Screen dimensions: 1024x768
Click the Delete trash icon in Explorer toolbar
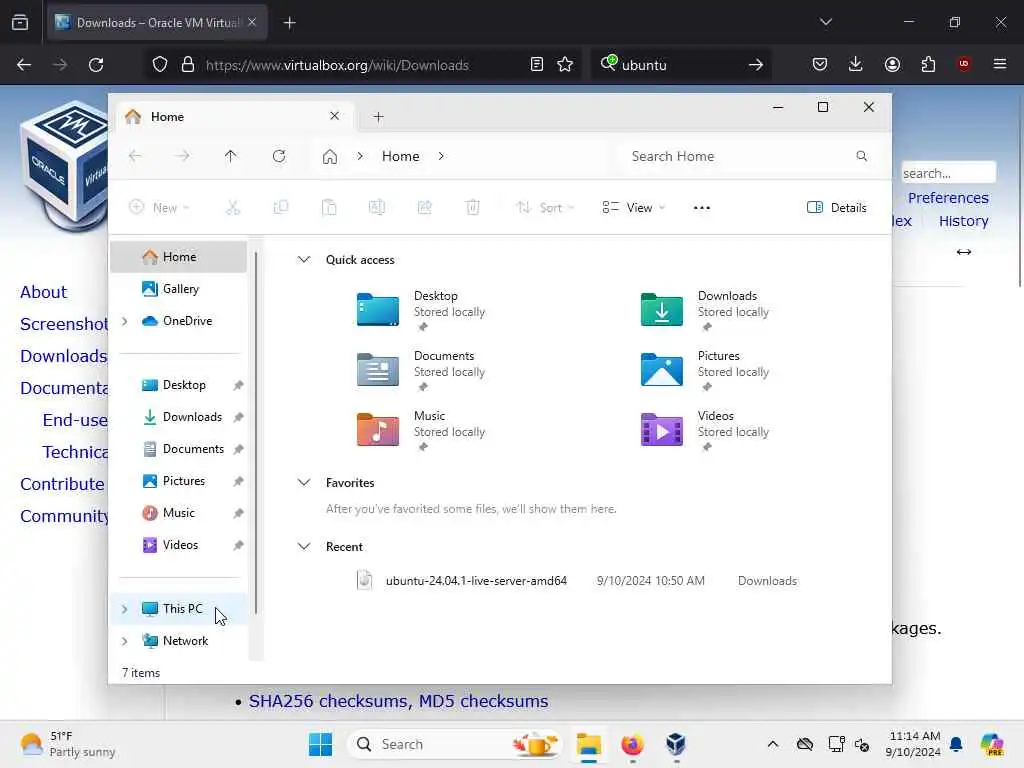tap(473, 208)
